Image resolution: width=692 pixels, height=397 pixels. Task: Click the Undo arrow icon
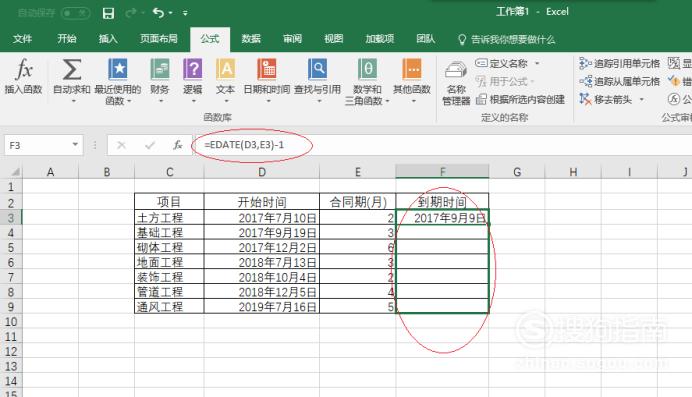(x=158, y=13)
